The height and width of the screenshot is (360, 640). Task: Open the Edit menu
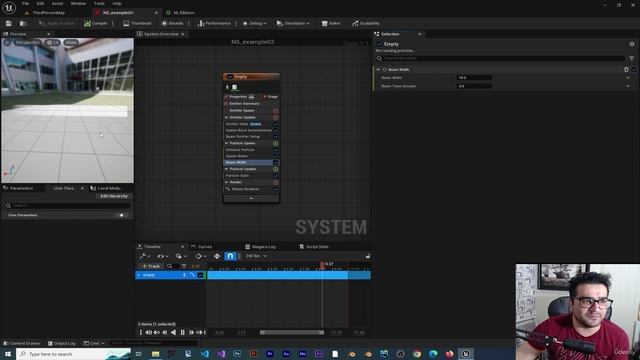(x=40, y=3)
